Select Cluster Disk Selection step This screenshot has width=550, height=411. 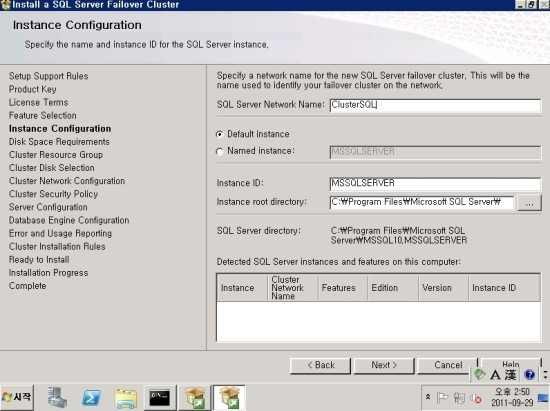point(52,168)
